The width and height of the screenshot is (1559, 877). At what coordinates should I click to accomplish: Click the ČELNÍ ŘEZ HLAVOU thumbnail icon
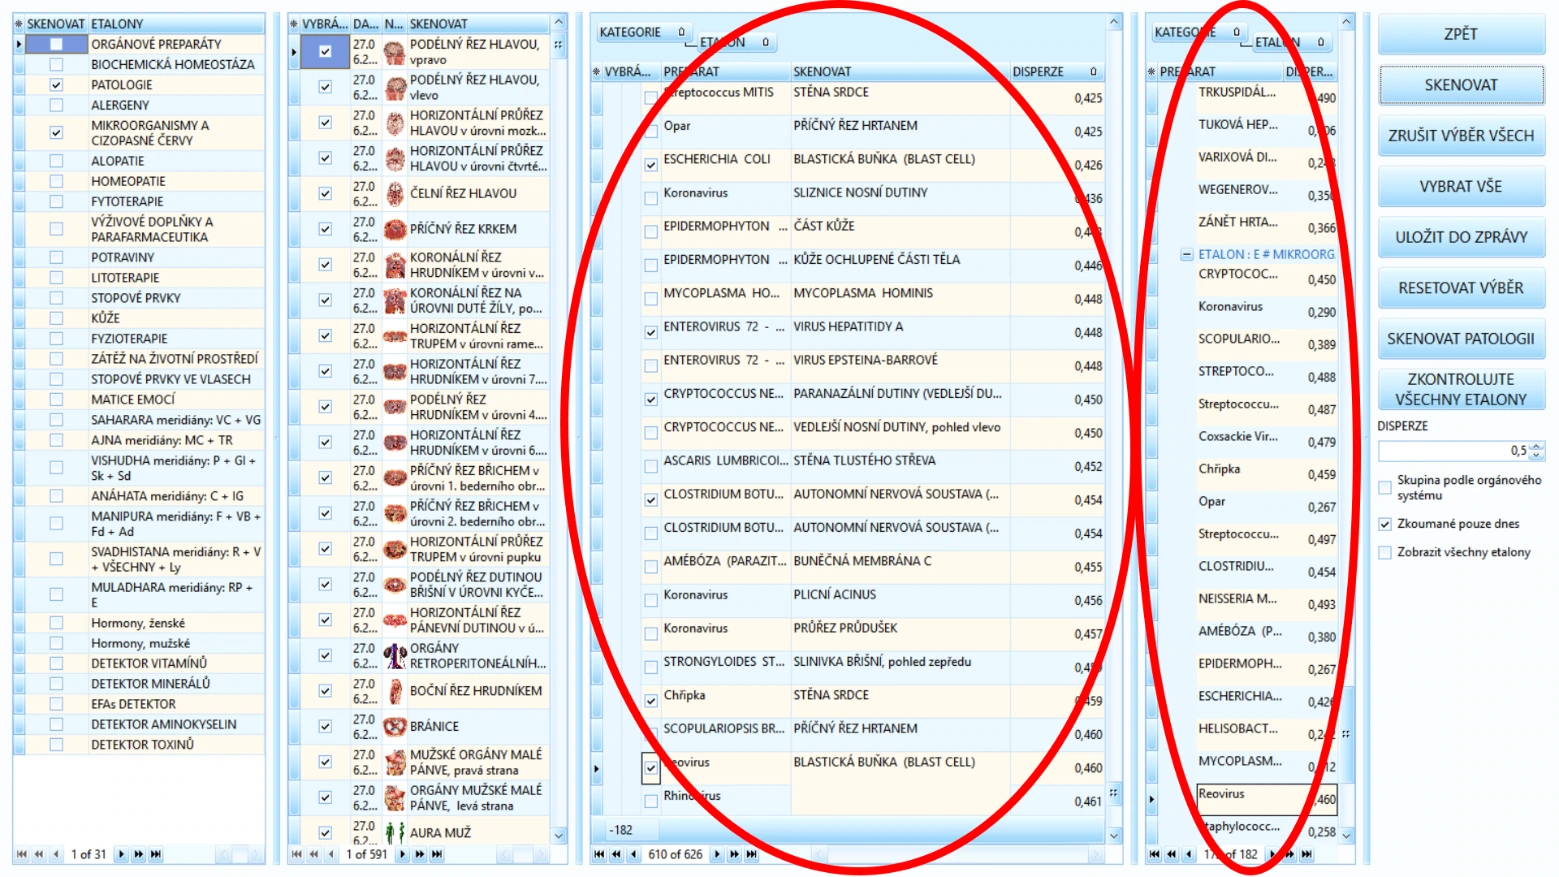(394, 193)
